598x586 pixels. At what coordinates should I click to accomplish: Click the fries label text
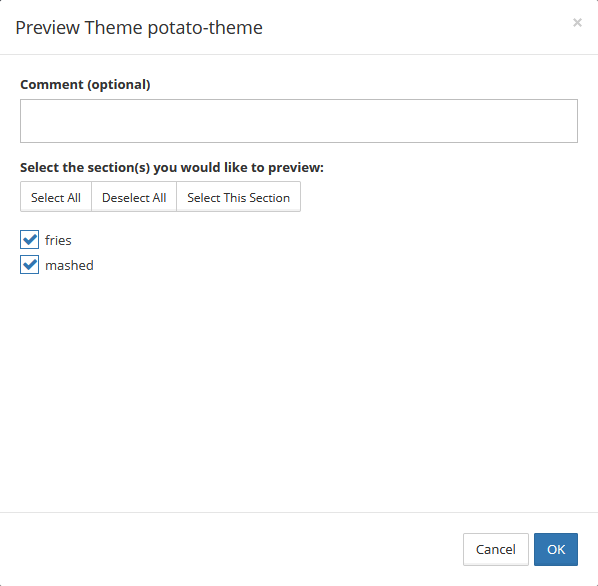58,241
